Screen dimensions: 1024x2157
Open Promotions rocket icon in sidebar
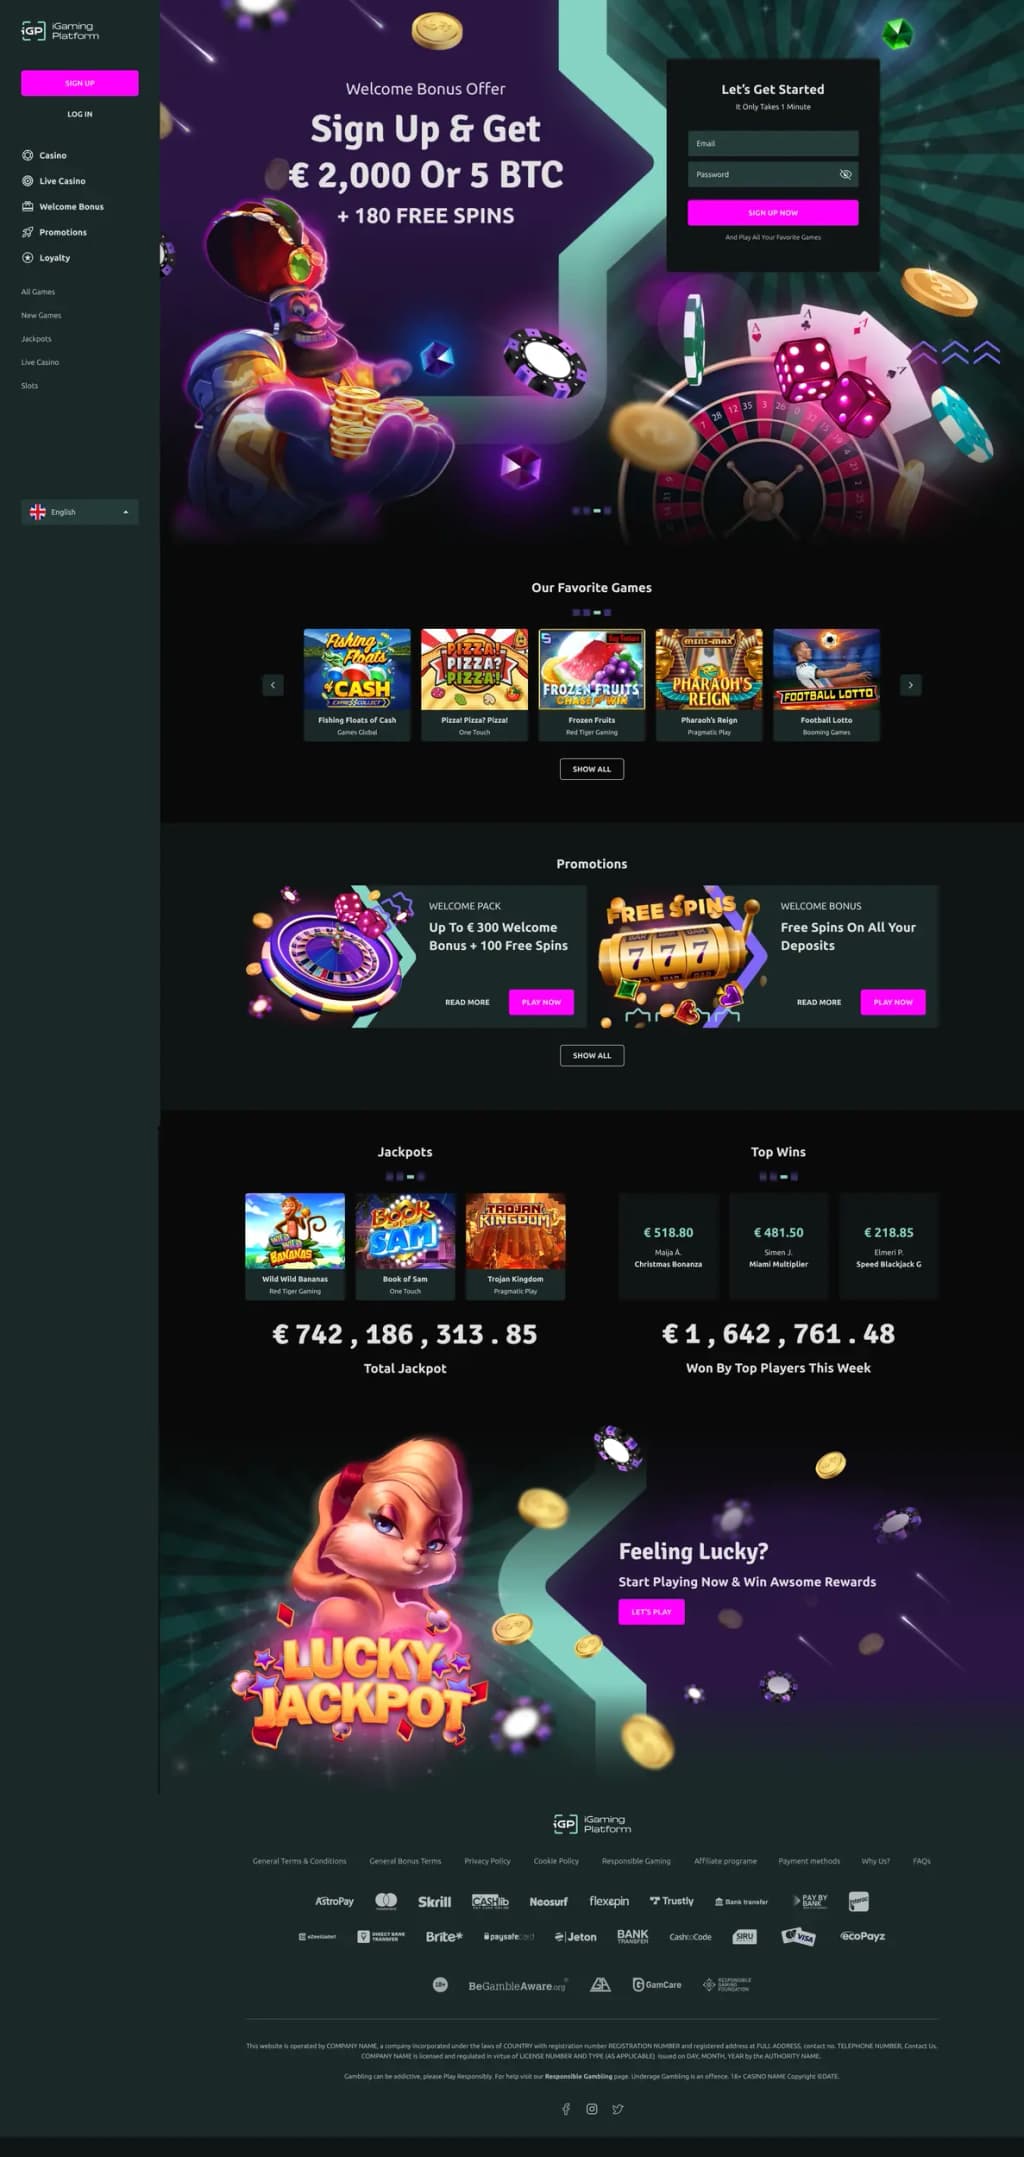(28, 232)
